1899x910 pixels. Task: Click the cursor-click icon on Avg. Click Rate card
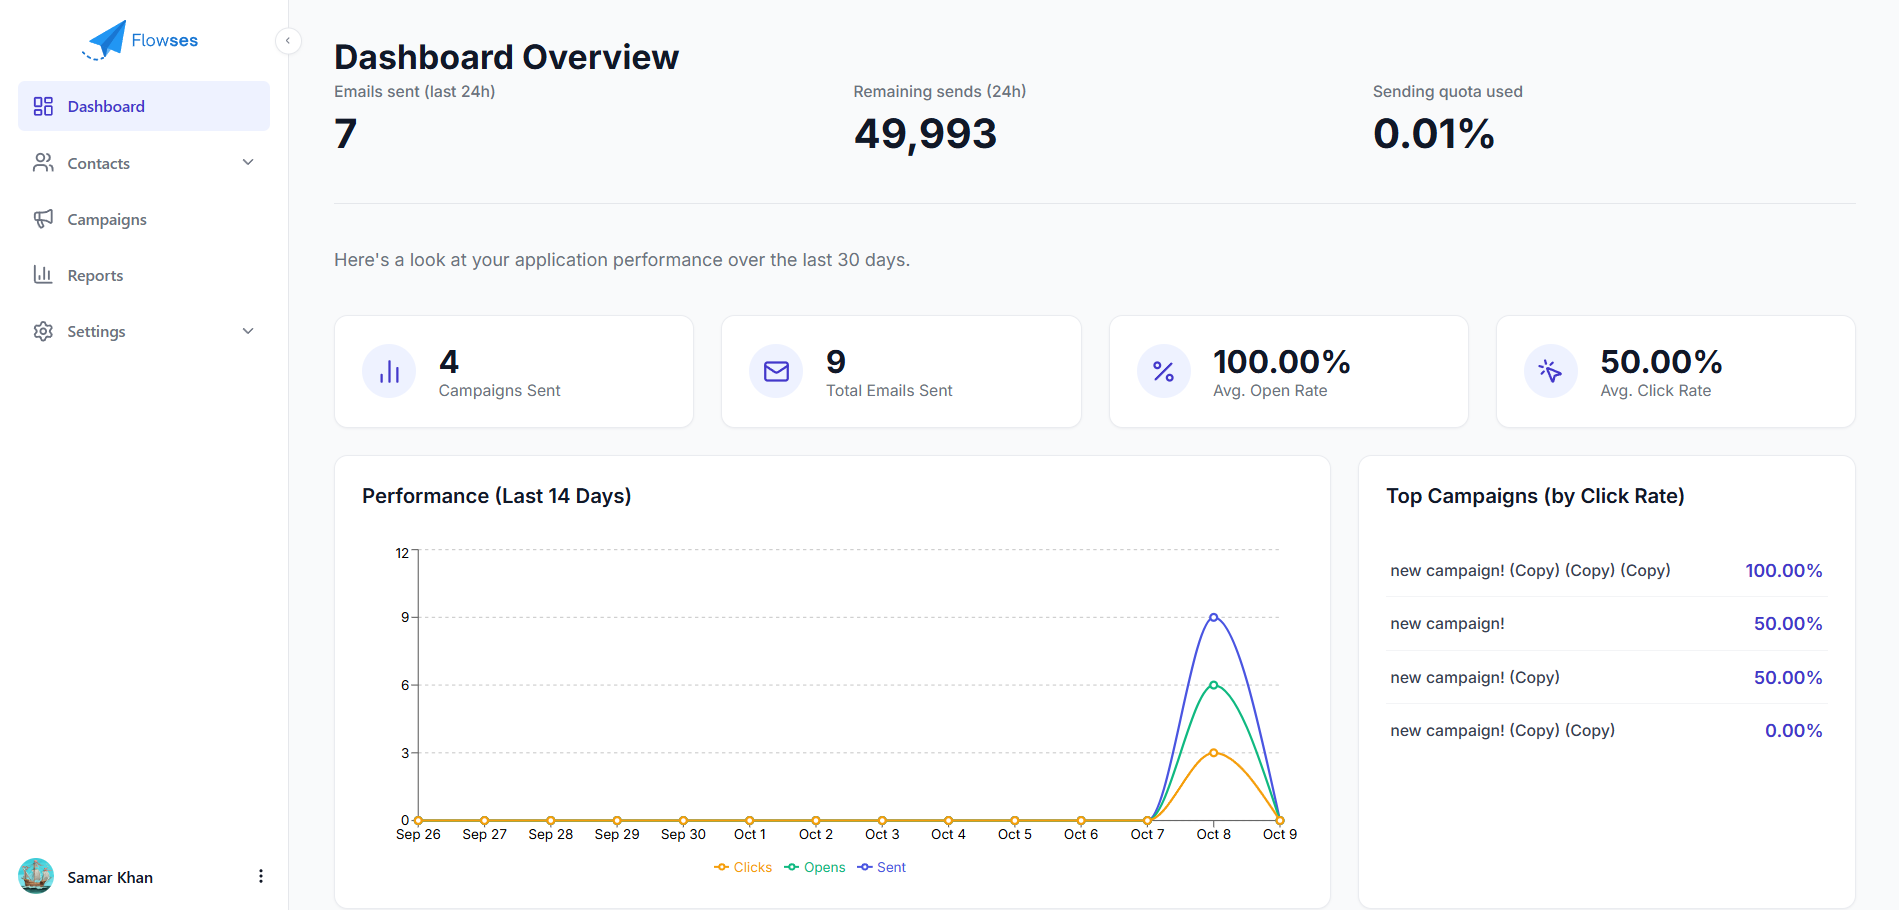point(1550,371)
